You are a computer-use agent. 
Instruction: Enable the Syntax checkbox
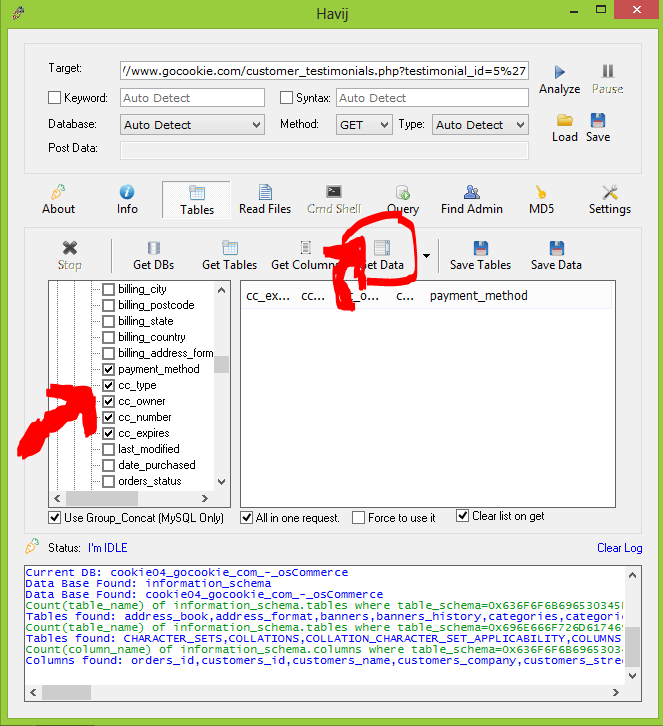287,98
